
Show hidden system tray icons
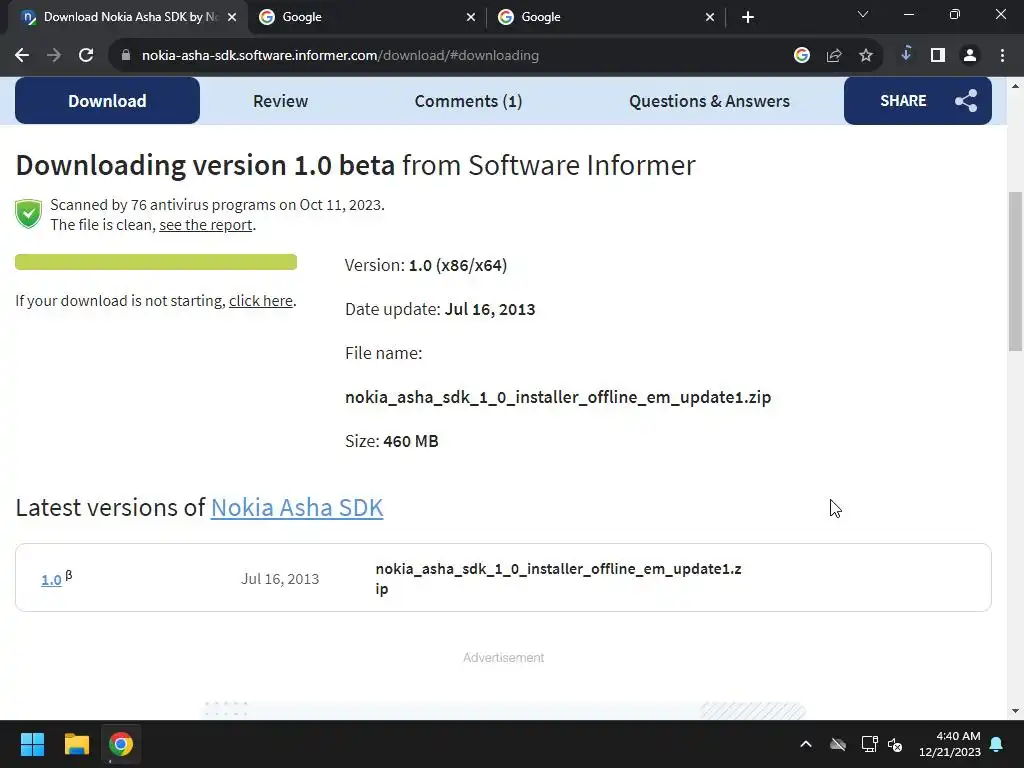806,744
